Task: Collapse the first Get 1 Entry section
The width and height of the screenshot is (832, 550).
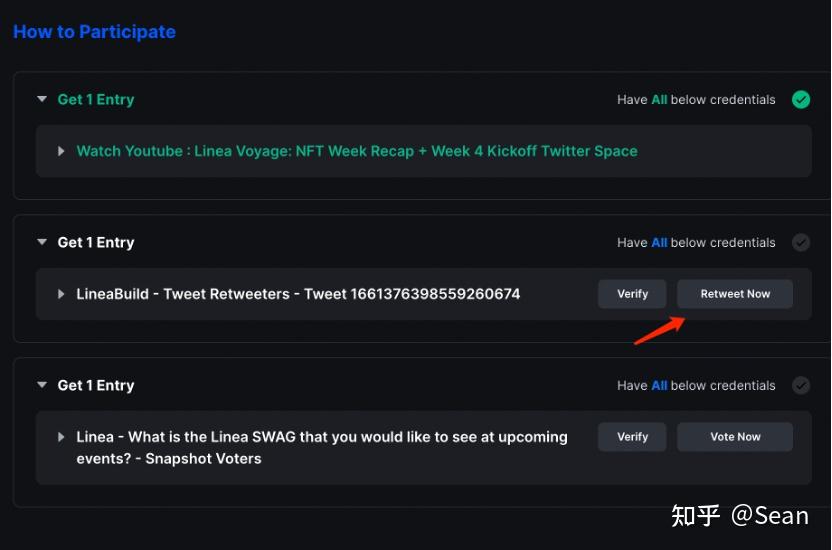Action: (x=42, y=99)
